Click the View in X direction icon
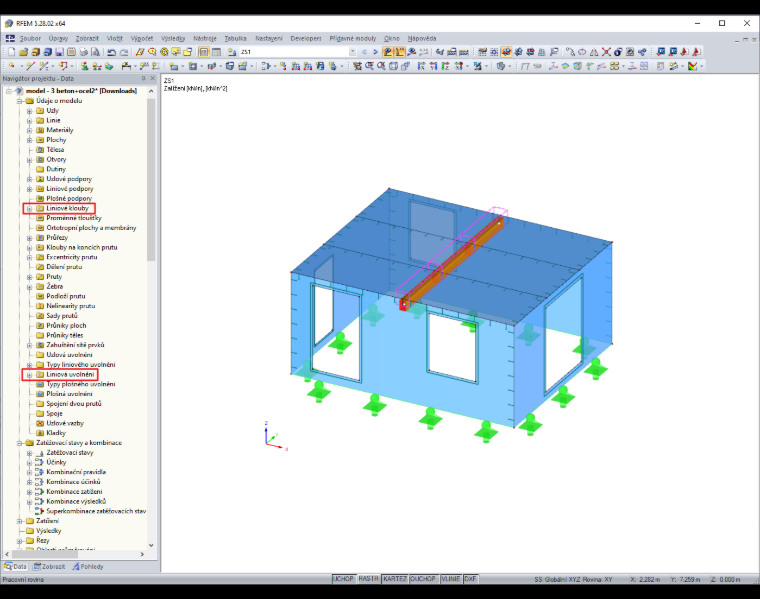760x599 pixels. tap(421, 66)
